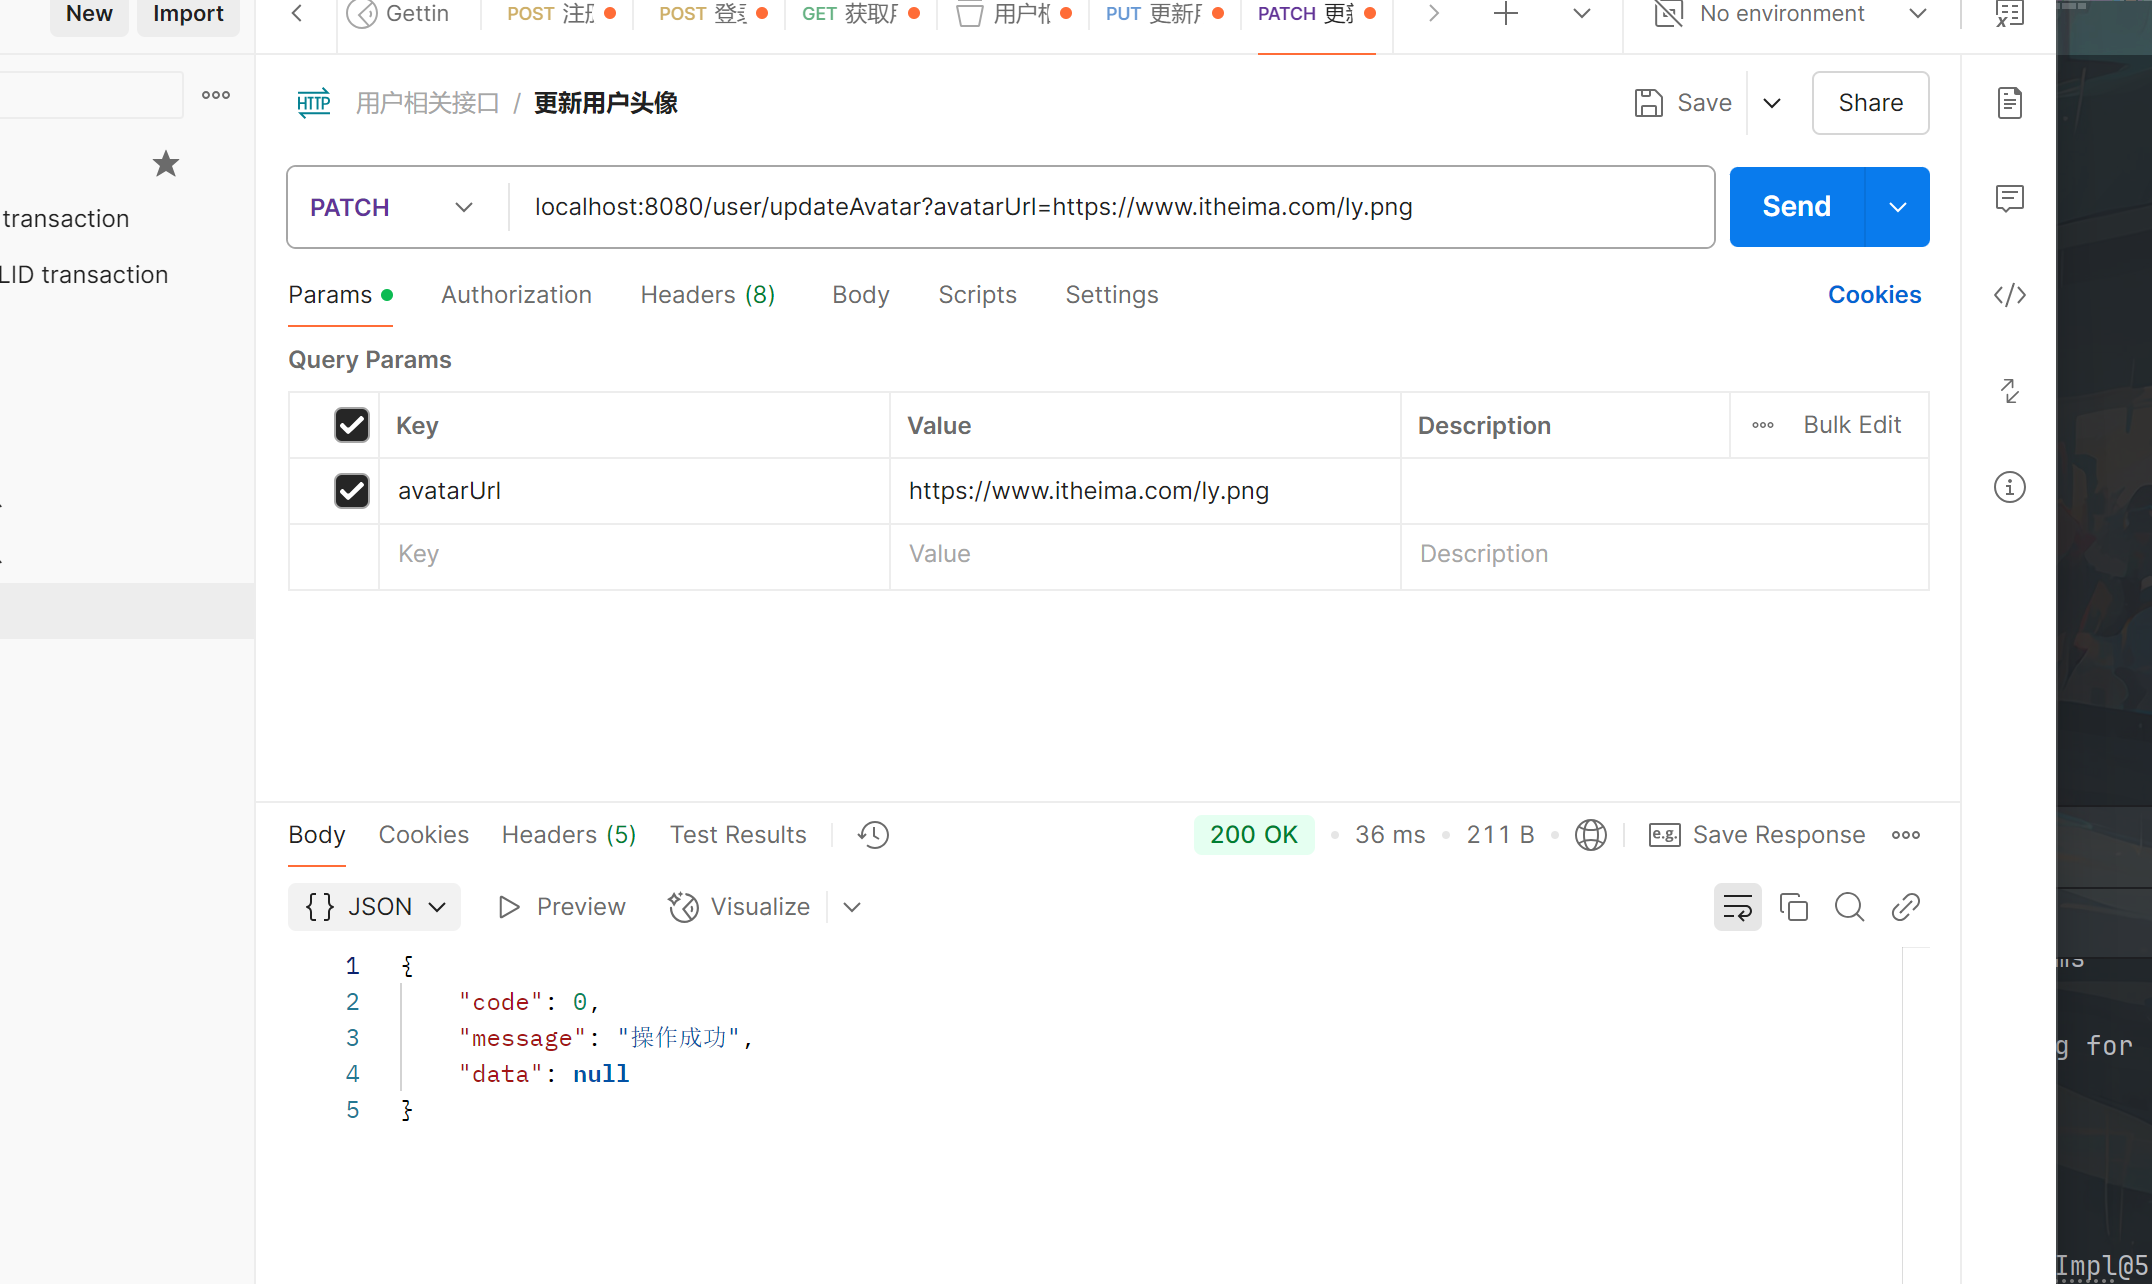Click Save Response
This screenshot has width=2152, height=1284.
pyautogui.click(x=1757, y=835)
